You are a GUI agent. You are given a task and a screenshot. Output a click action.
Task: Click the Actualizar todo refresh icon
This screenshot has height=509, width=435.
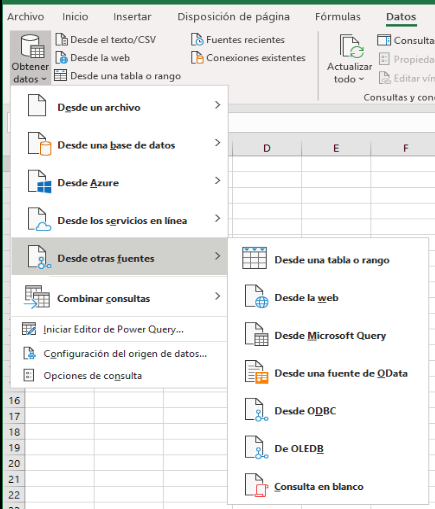[352, 47]
